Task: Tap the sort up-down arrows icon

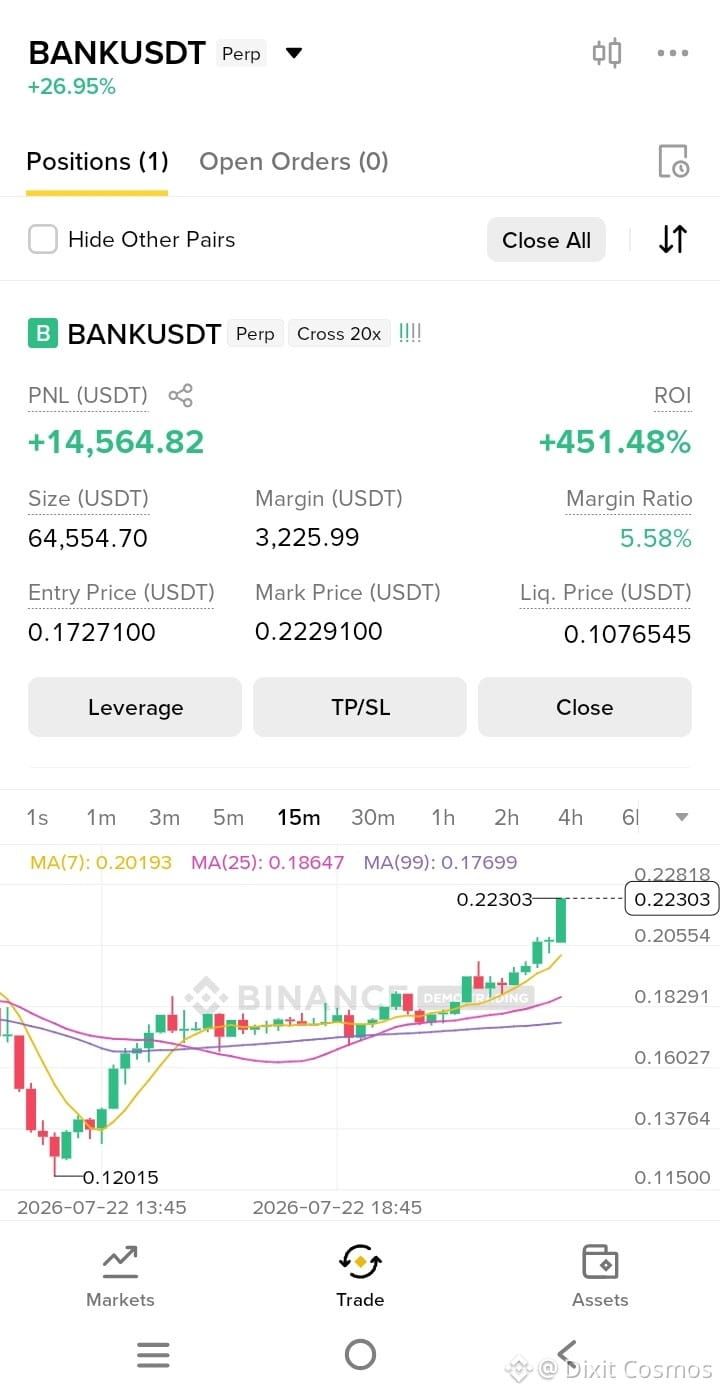Action: click(x=673, y=240)
